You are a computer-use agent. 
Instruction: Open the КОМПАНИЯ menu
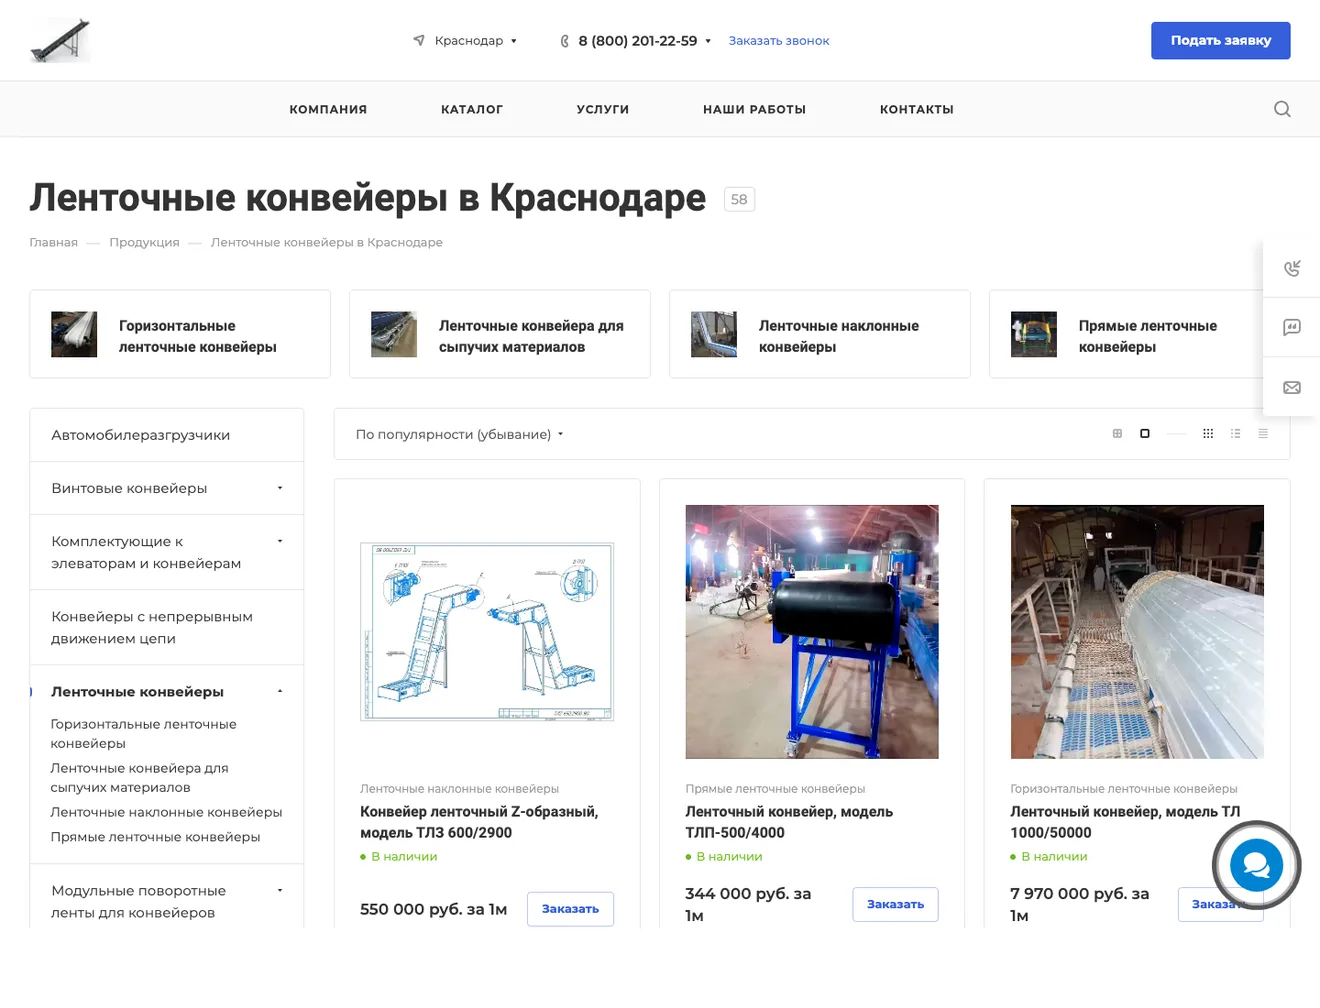coord(328,109)
